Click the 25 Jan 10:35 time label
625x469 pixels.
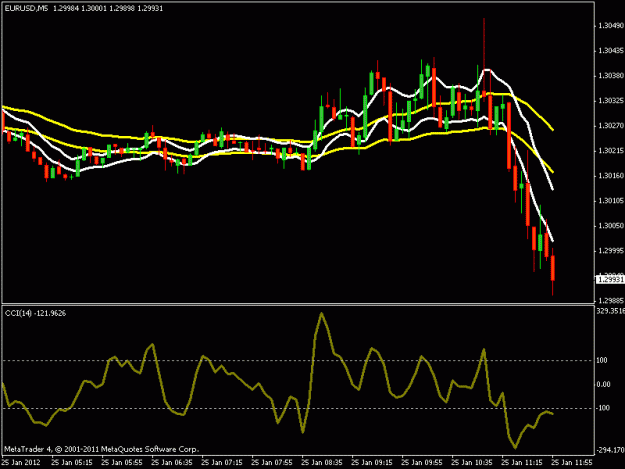(472, 463)
